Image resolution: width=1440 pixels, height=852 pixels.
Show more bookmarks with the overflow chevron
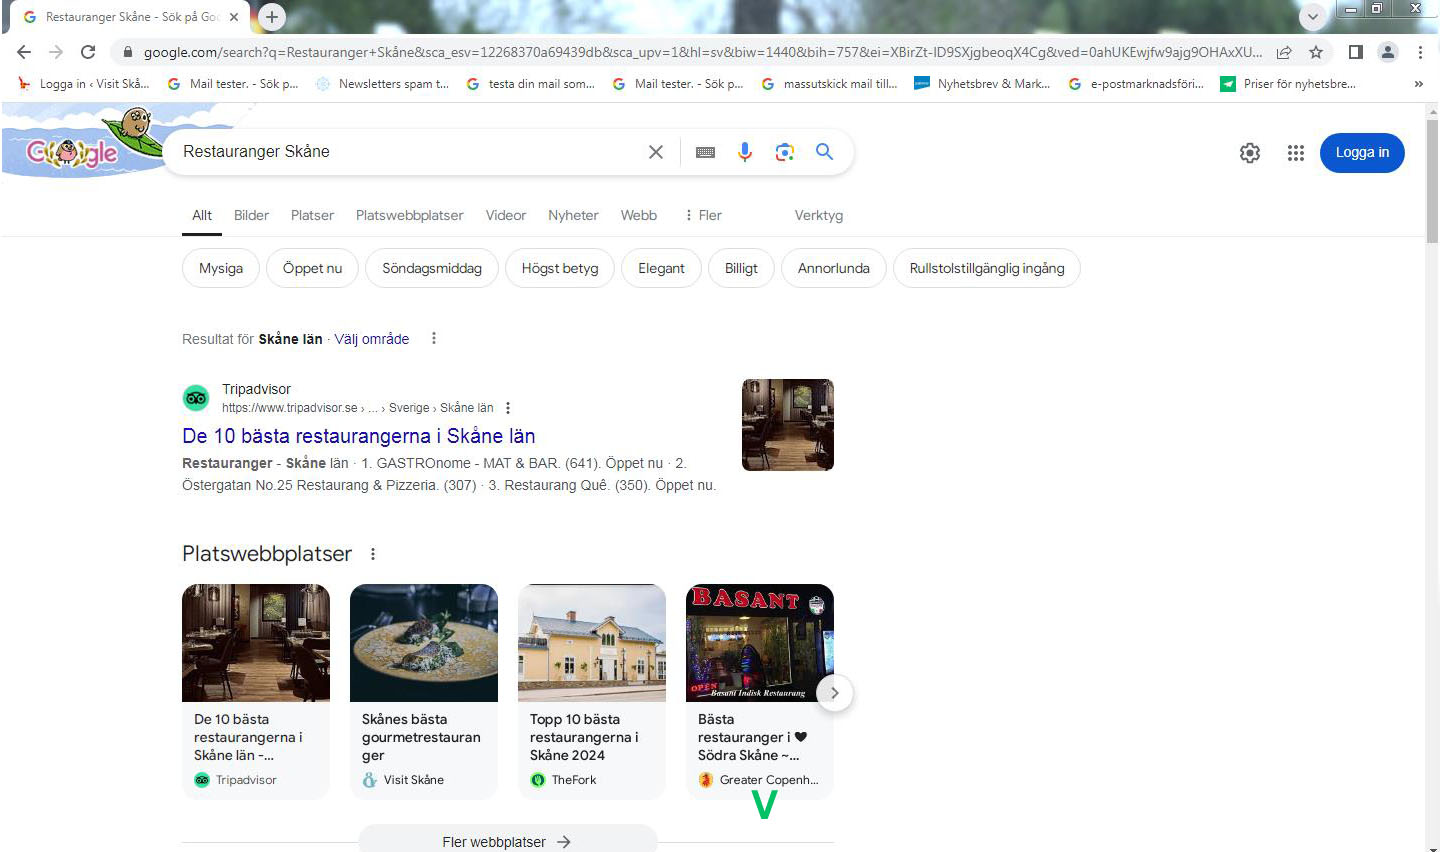pyautogui.click(x=1418, y=84)
